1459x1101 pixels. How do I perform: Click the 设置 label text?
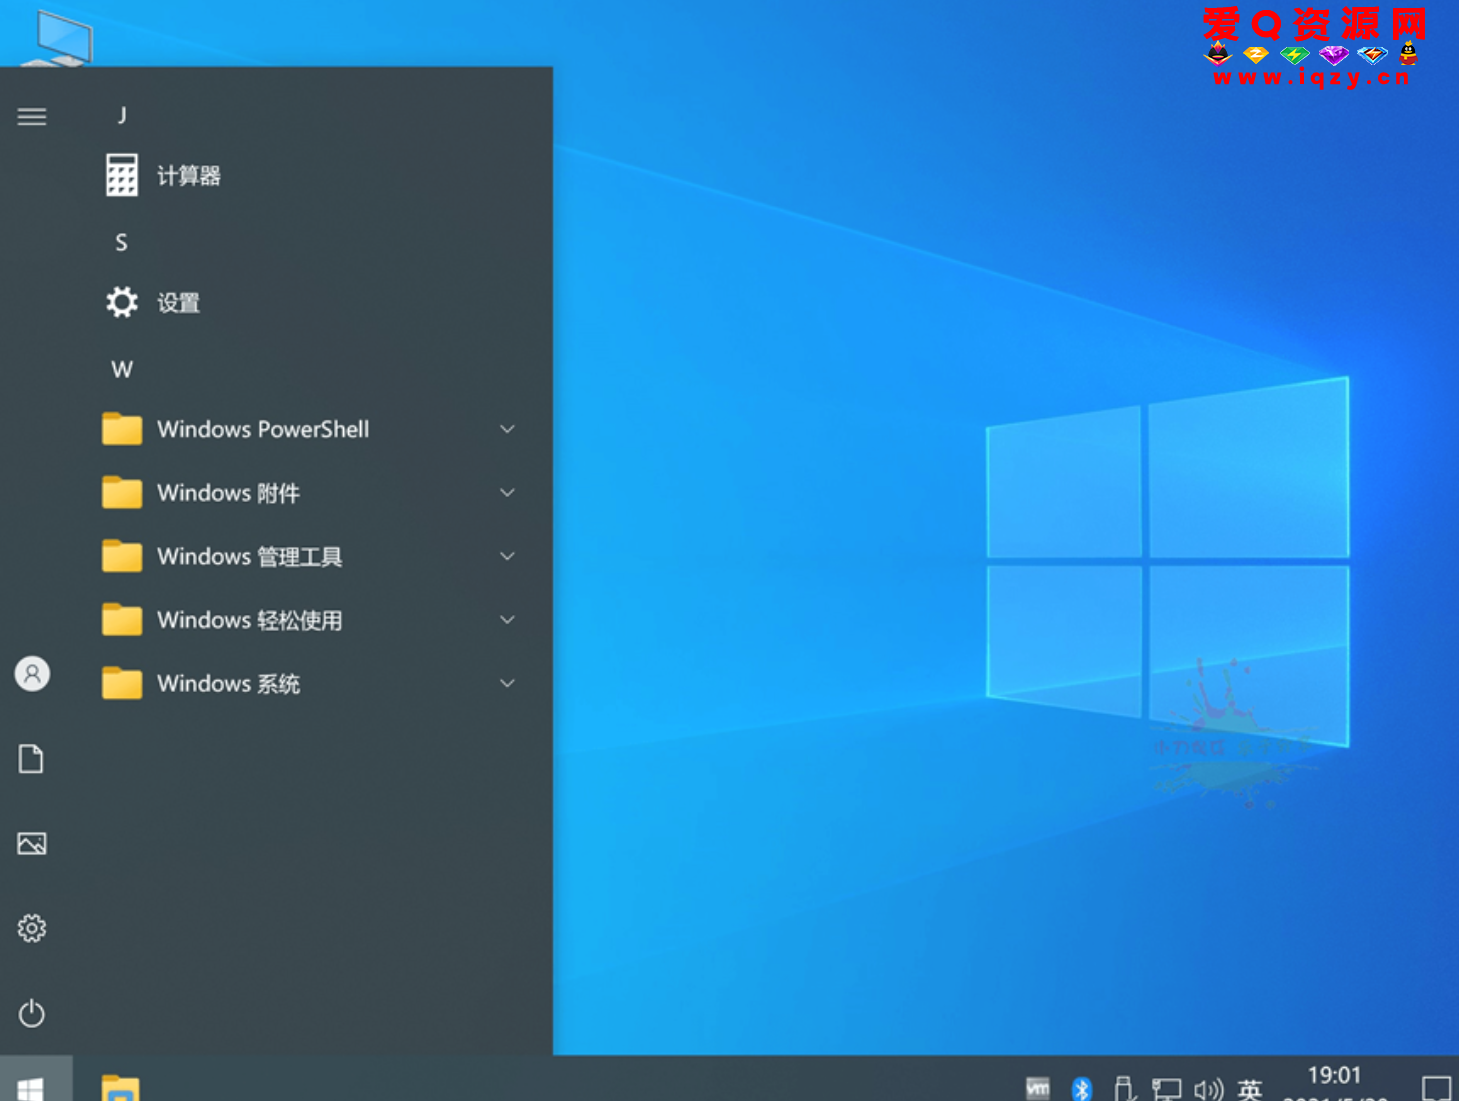click(x=179, y=303)
